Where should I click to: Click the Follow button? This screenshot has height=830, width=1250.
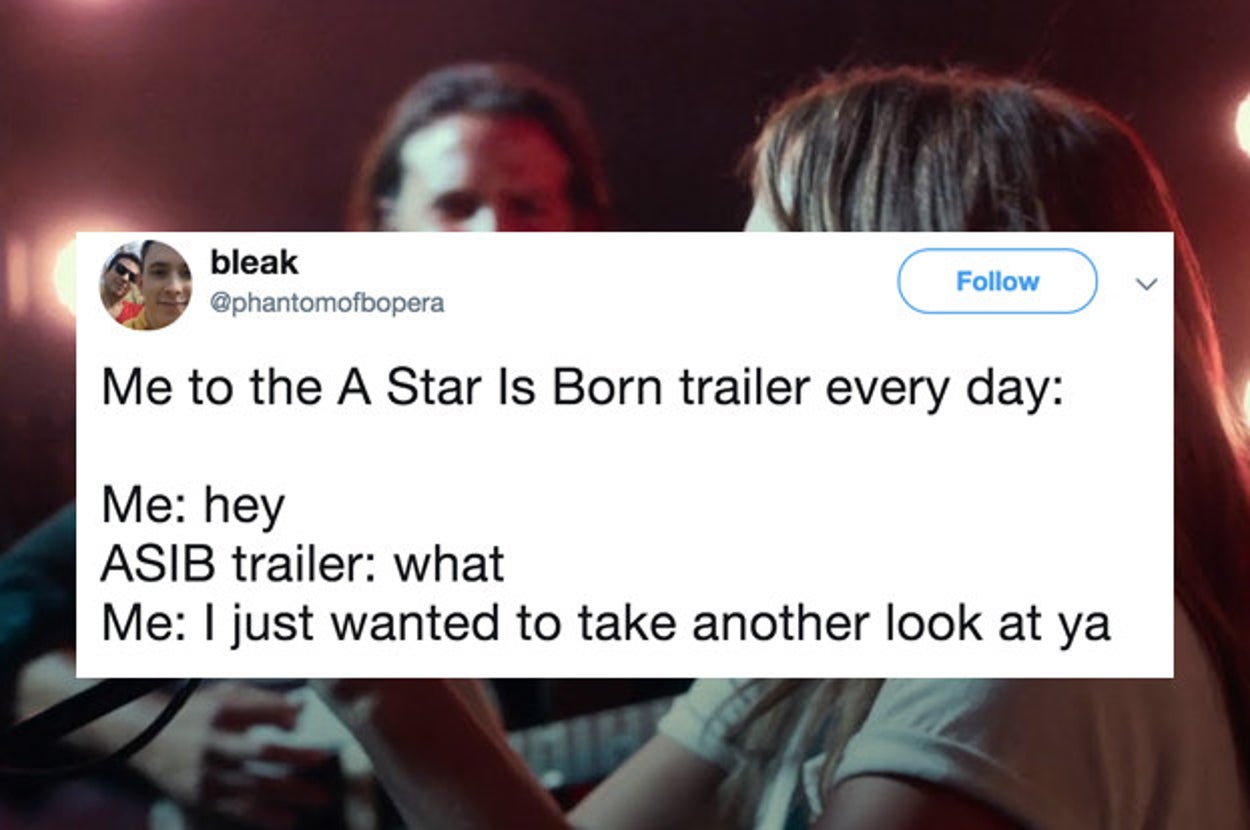pos(997,281)
